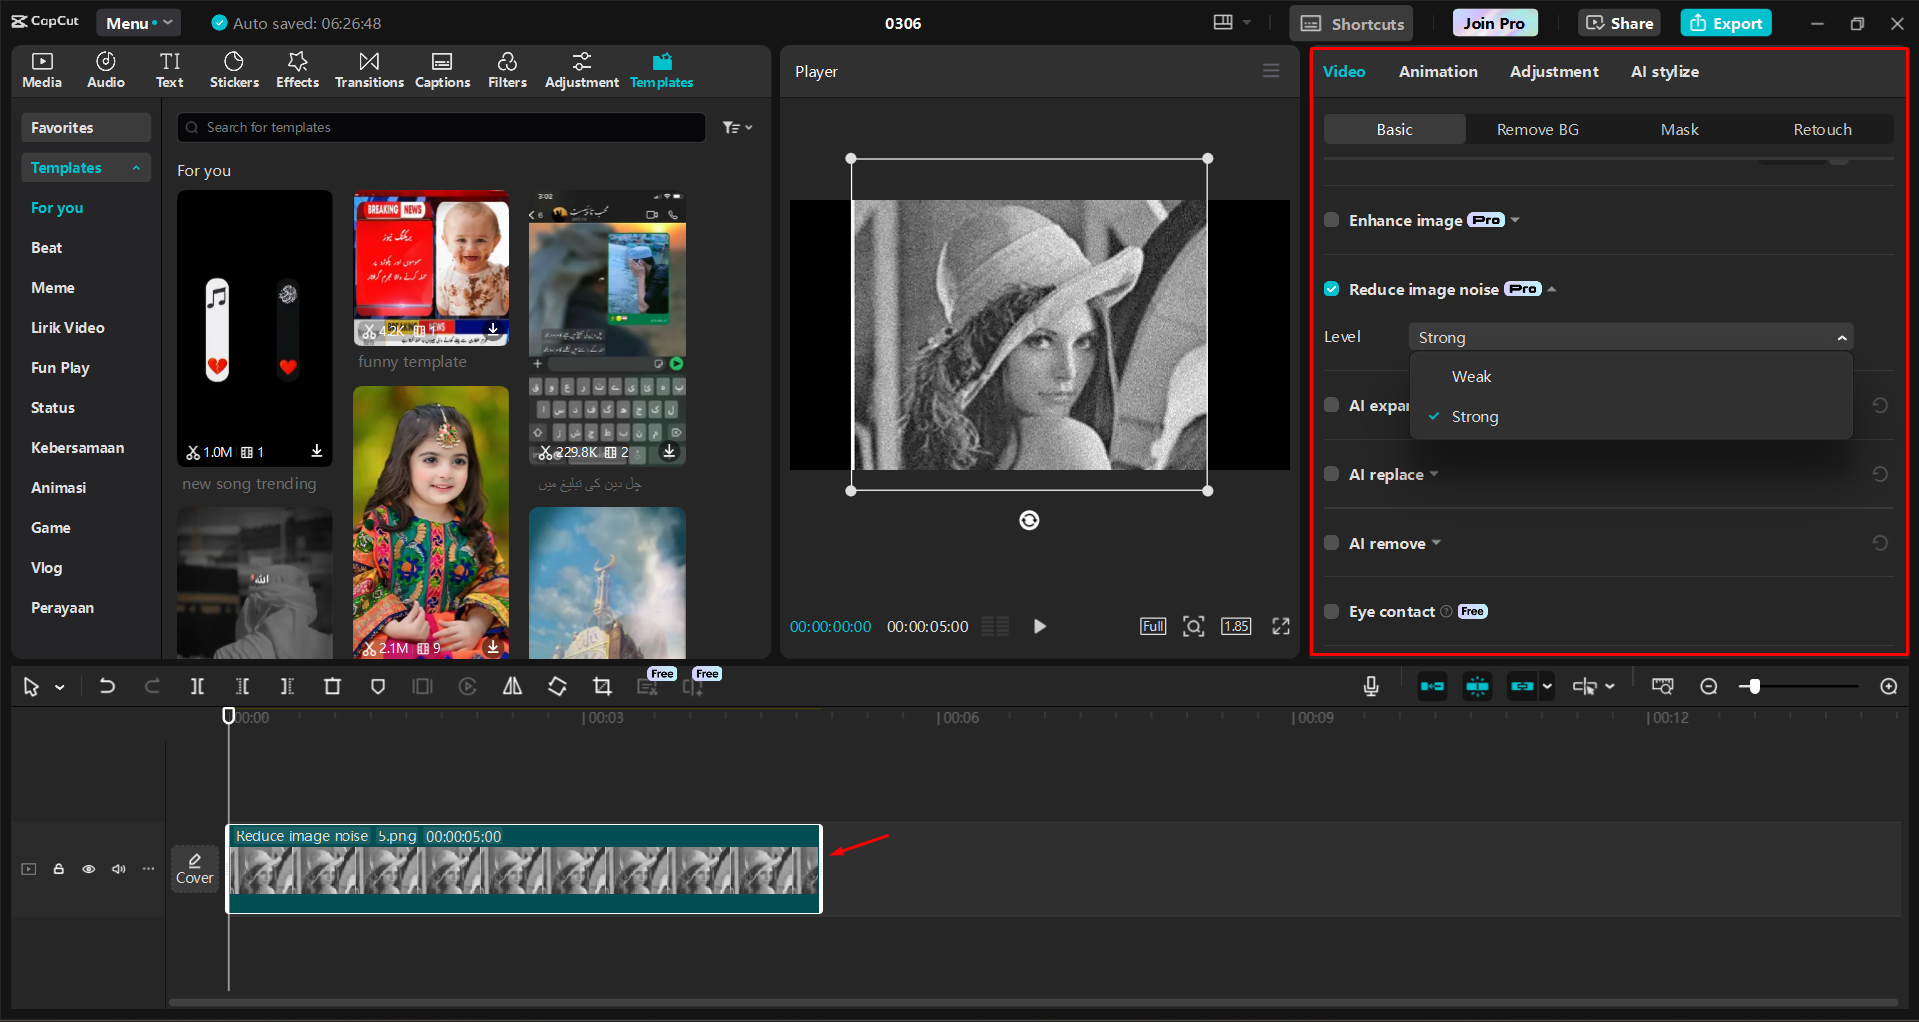Mirror the clip horizontally

[x=512, y=686]
